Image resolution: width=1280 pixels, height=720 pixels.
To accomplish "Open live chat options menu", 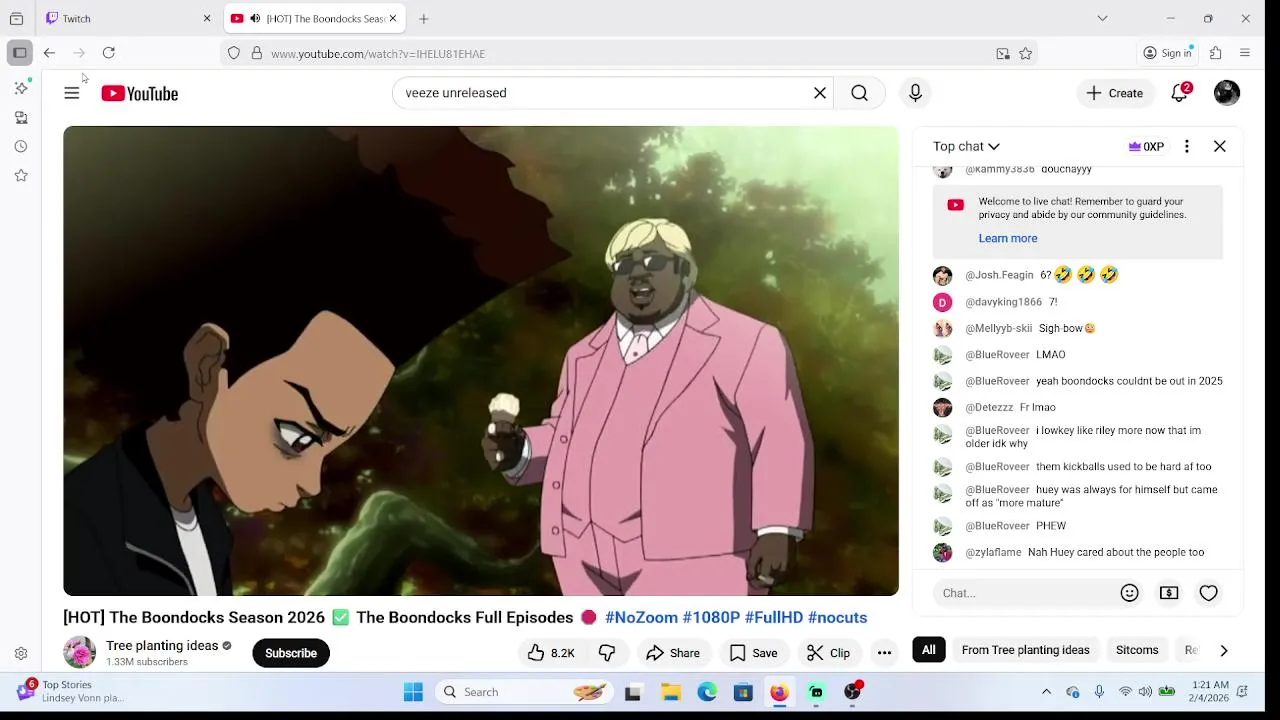I will pos(1187,146).
